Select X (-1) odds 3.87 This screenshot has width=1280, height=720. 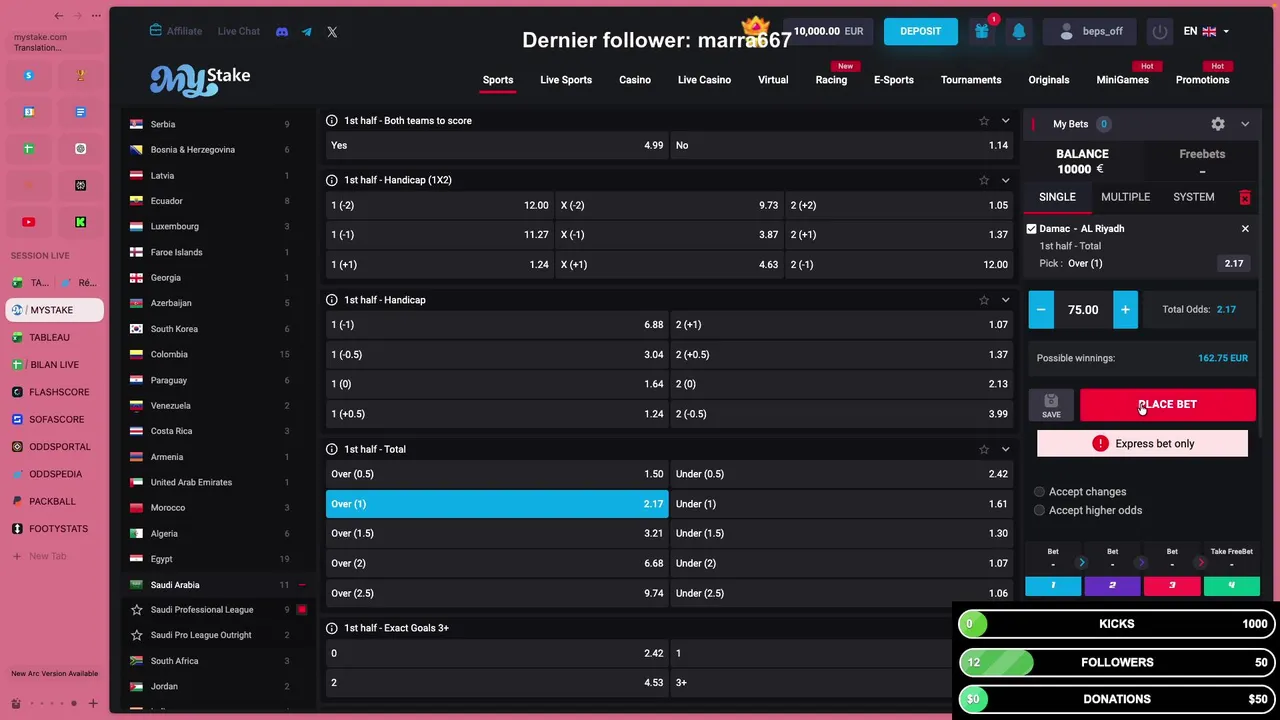point(669,235)
